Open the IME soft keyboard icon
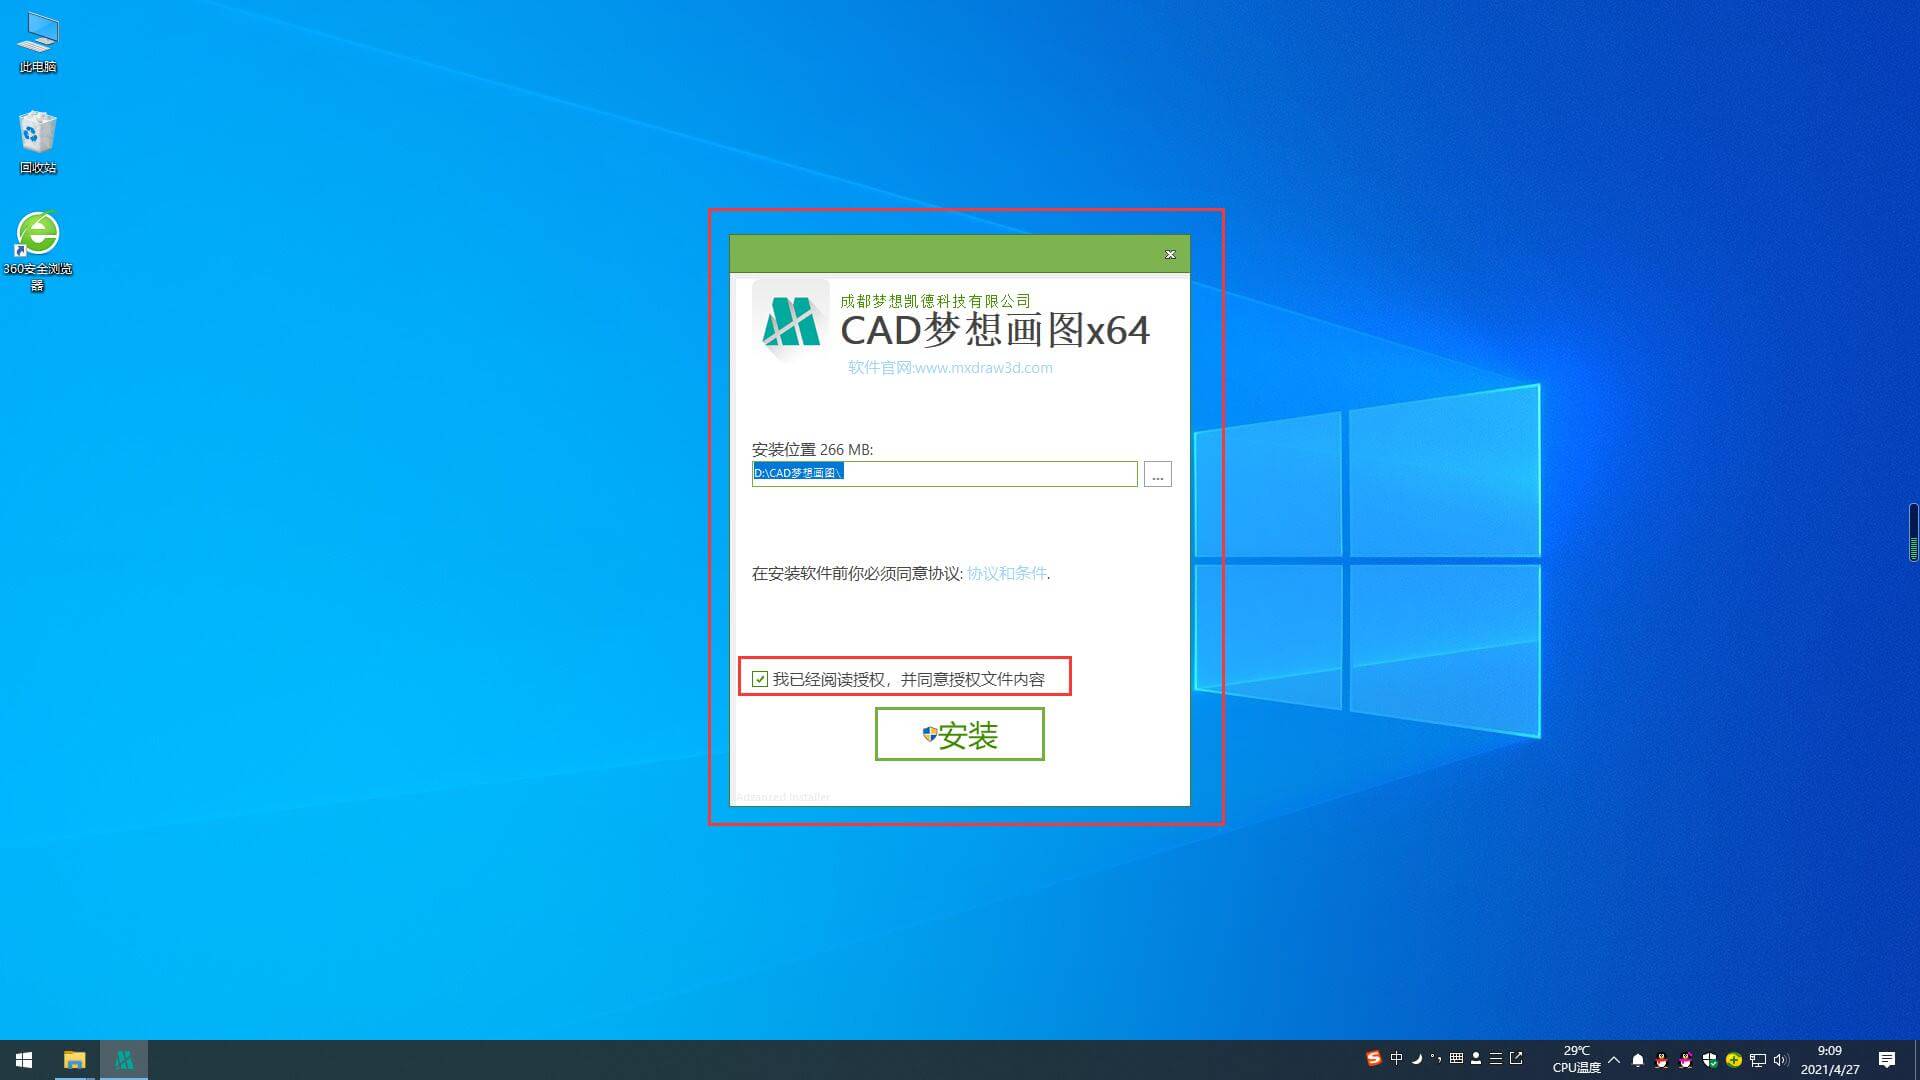Image resolution: width=1920 pixels, height=1080 pixels. [1456, 1058]
